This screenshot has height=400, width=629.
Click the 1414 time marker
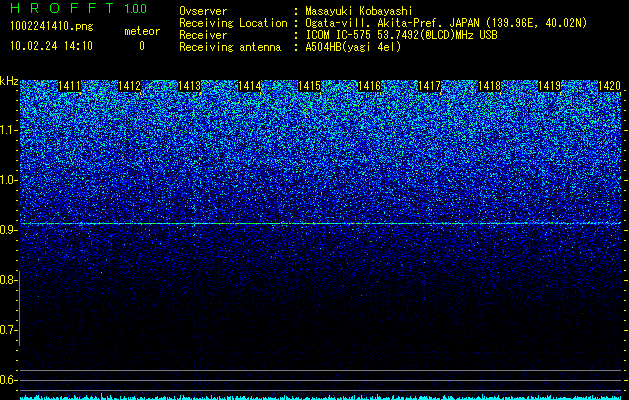point(250,86)
